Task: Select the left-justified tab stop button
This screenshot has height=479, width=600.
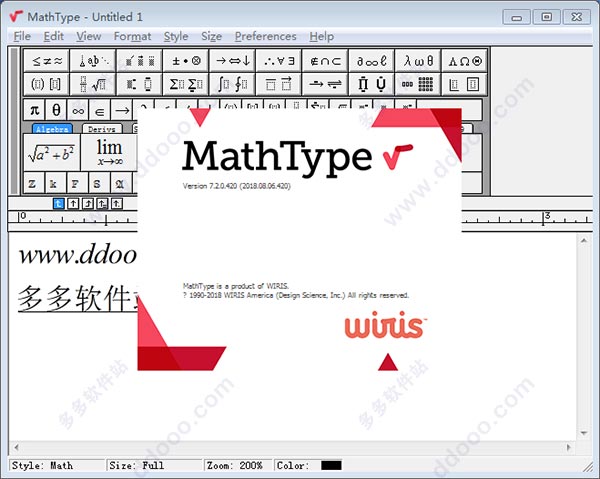Action: point(59,204)
